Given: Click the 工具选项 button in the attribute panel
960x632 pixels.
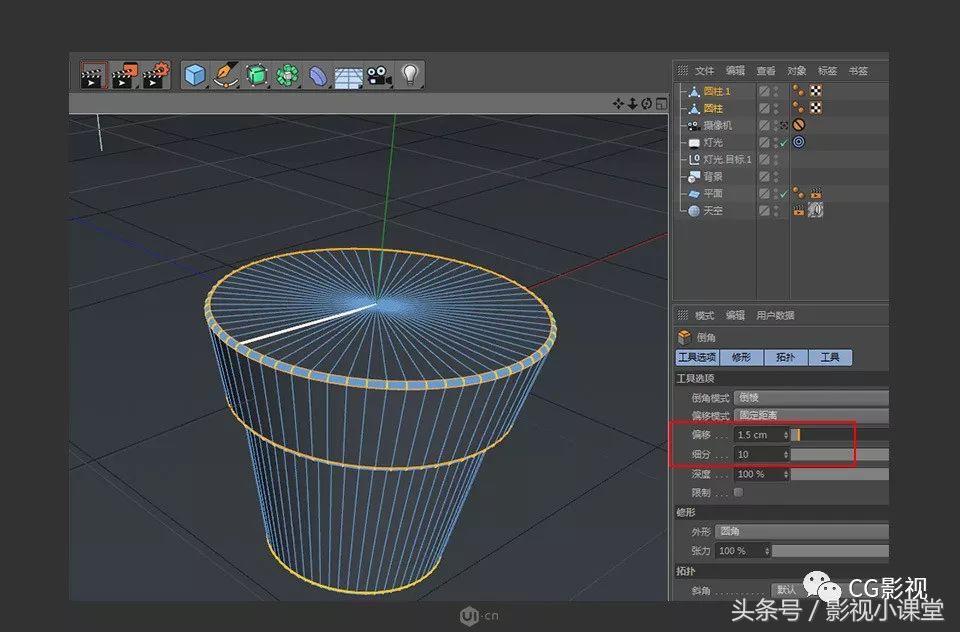Looking at the screenshot, I should click(697, 357).
